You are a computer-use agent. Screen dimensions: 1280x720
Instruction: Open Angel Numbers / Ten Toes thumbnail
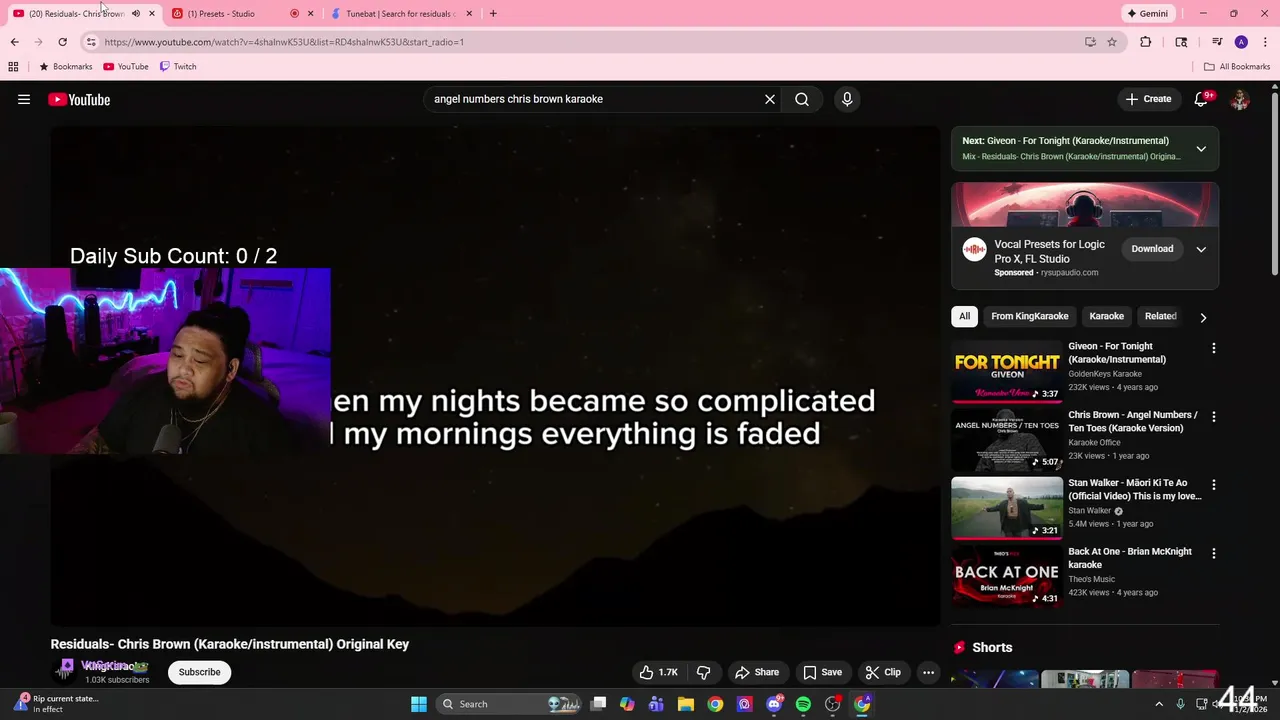pyautogui.click(x=1007, y=439)
